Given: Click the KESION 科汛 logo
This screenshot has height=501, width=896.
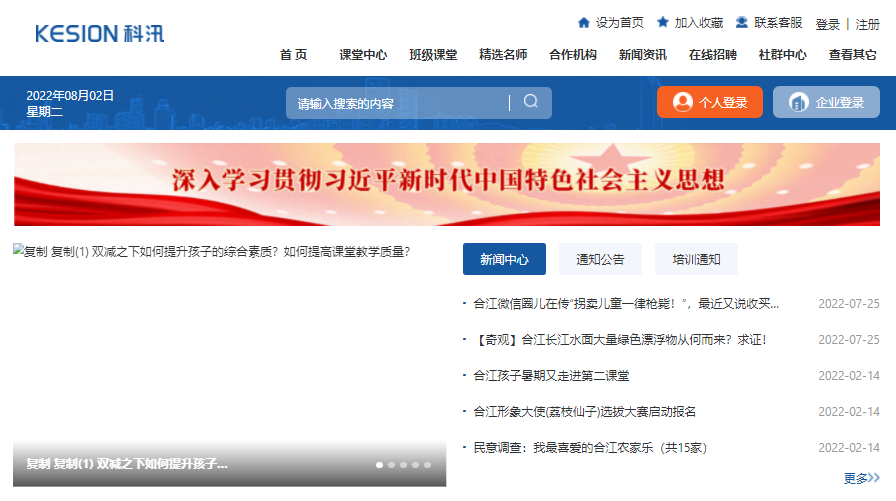Looking at the screenshot, I should click(99, 34).
